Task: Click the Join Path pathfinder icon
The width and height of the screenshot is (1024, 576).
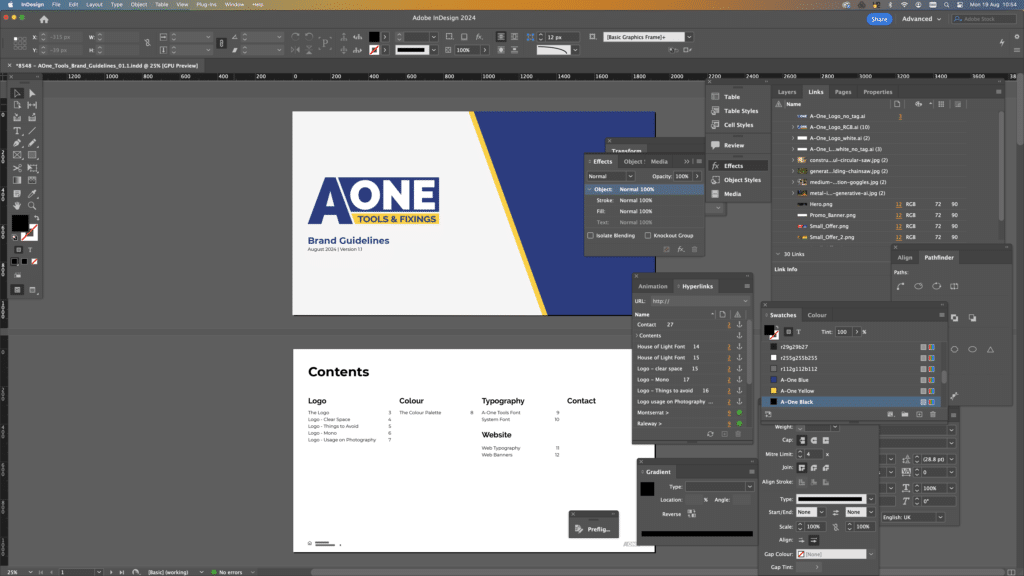Action: coord(901,286)
